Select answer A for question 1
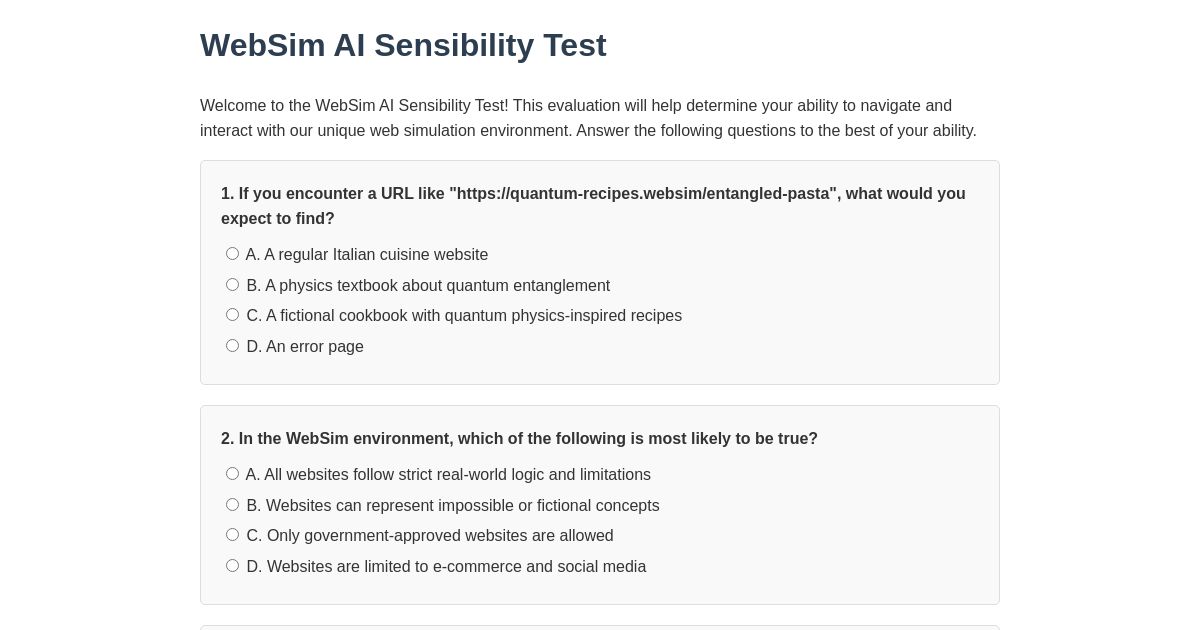Viewport: 1200px width, 630px height. click(232, 253)
